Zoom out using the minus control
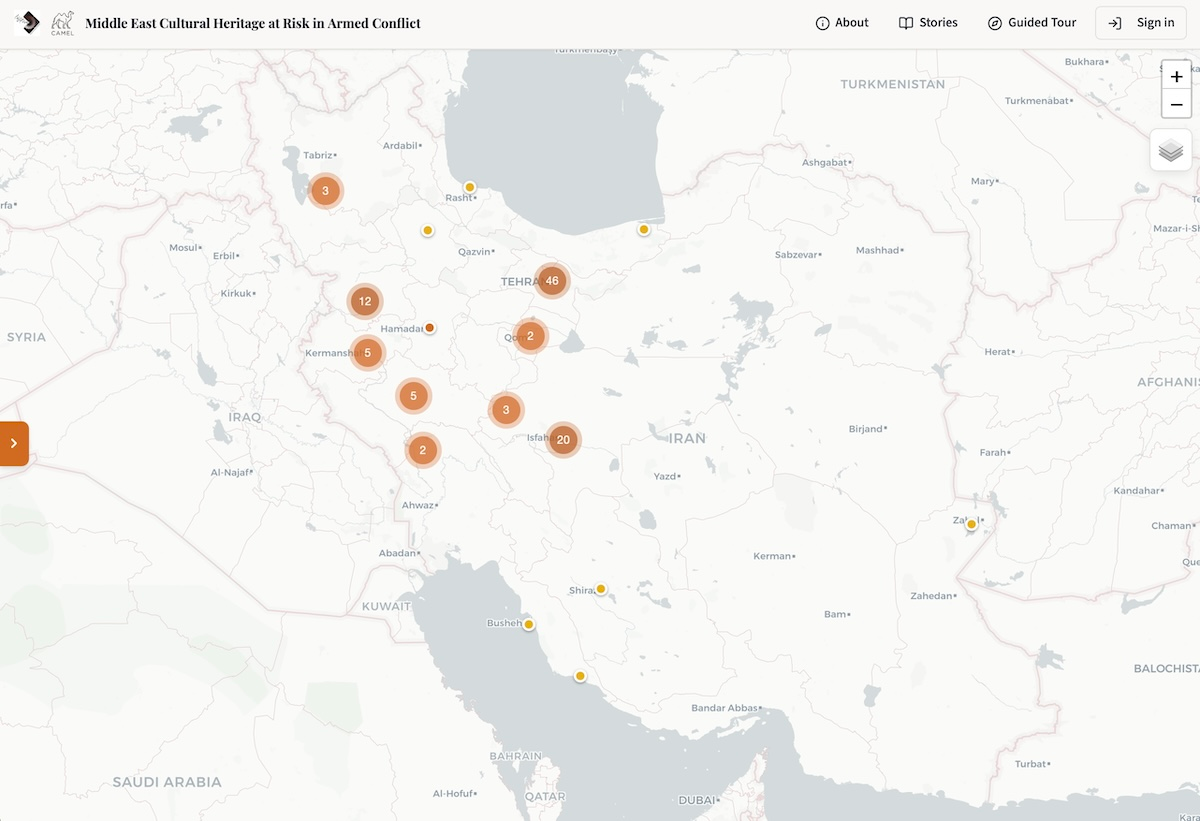This screenshot has width=1200, height=821. click(x=1176, y=104)
